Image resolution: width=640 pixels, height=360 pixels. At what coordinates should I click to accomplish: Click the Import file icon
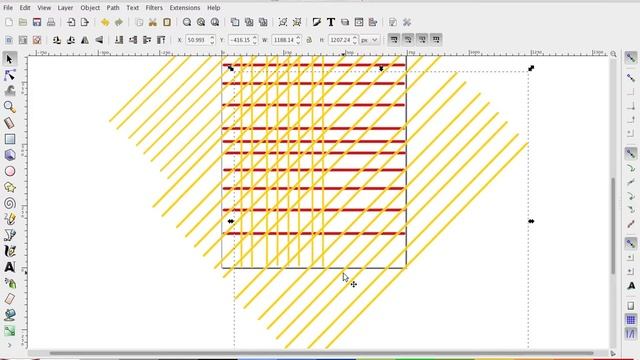pos(71,22)
